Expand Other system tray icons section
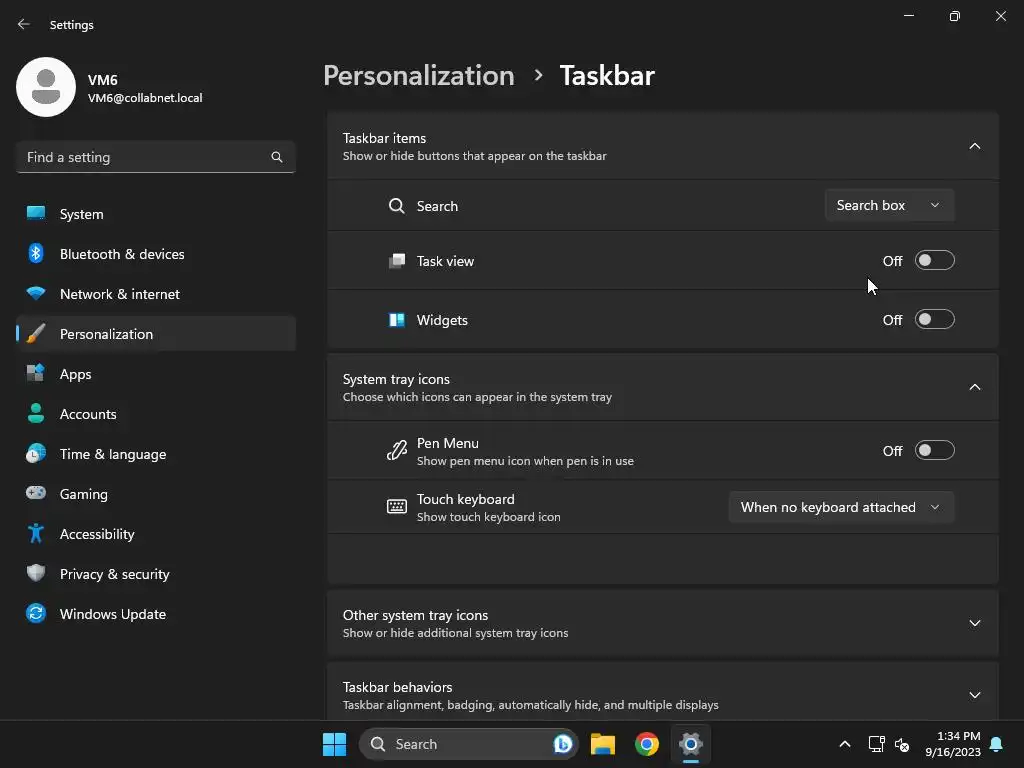 coord(663,624)
